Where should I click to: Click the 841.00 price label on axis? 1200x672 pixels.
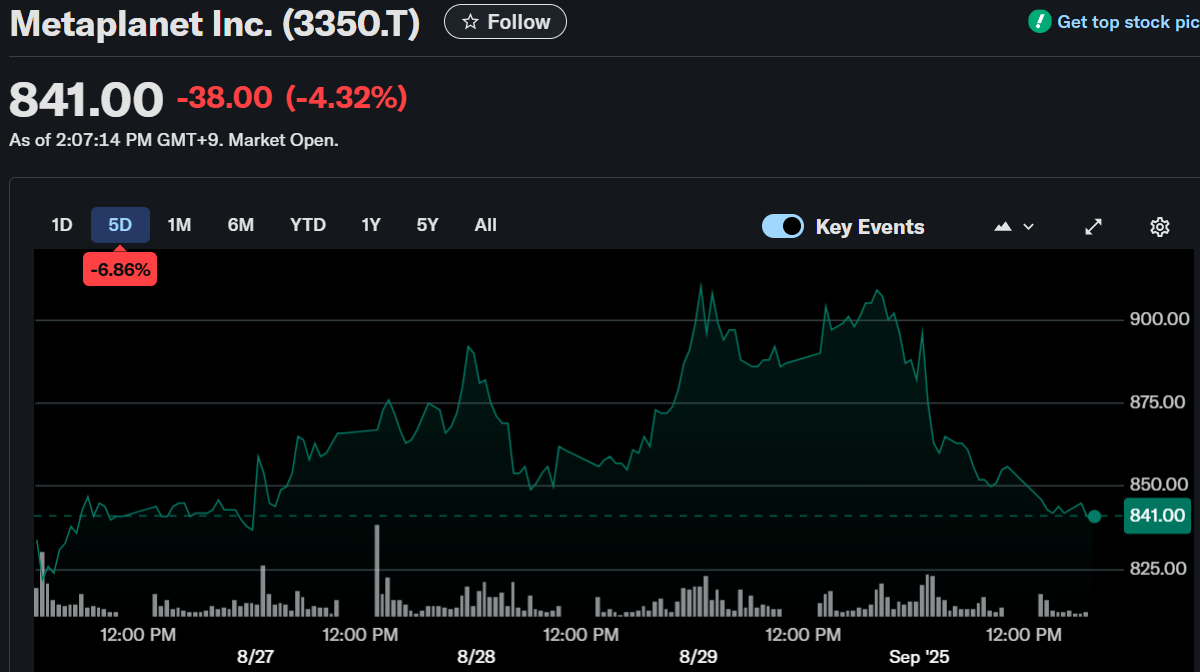pos(1157,516)
